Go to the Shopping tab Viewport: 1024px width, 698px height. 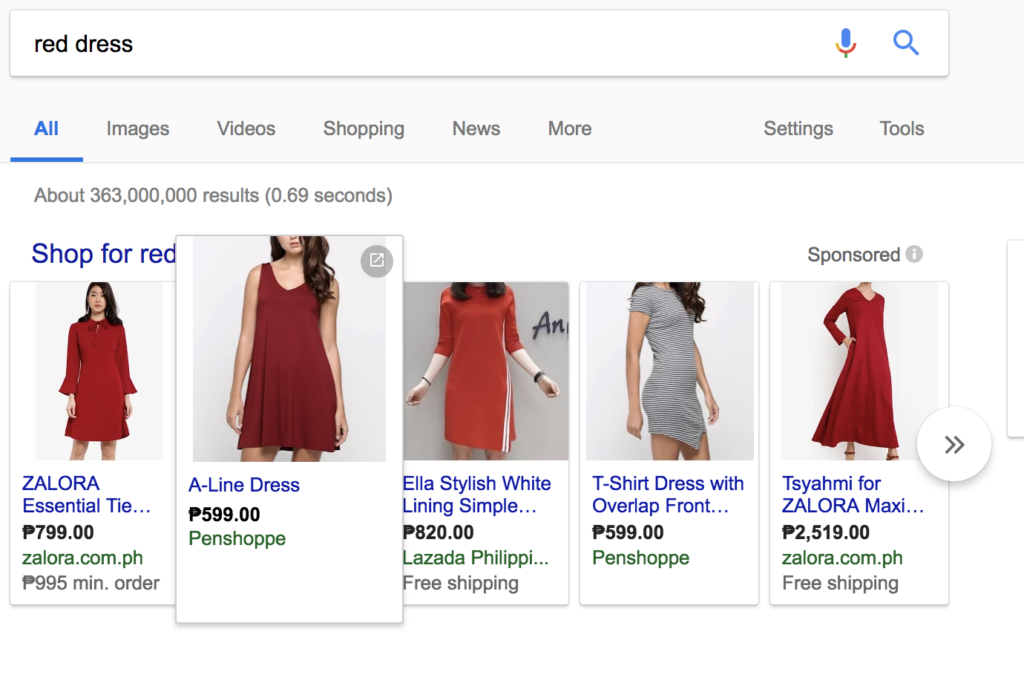tap(363, 128)
